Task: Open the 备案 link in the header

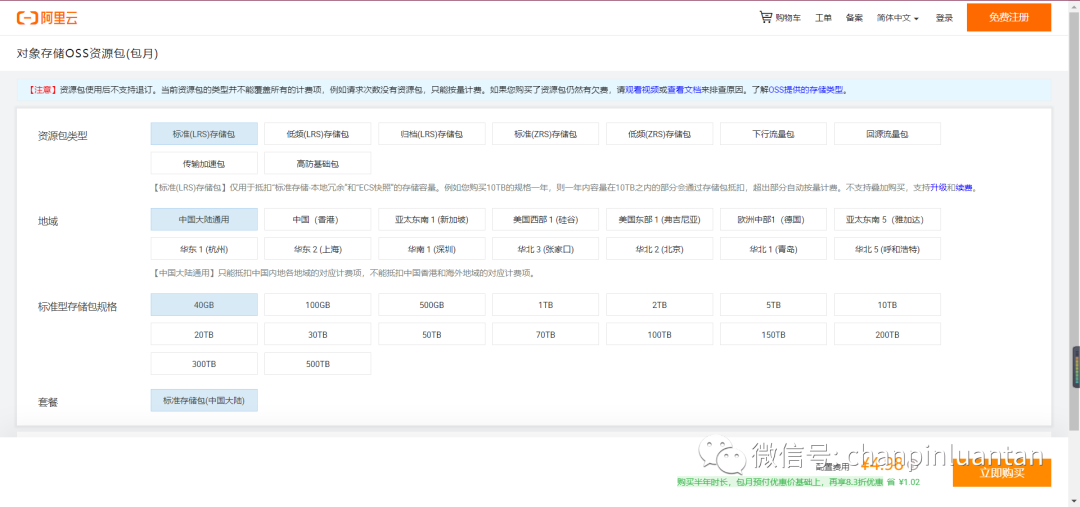Action: coord(854,18)
